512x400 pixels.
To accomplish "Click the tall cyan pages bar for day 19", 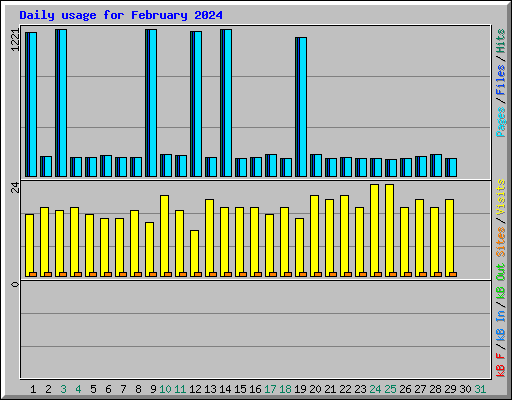I will click(303, 107).
